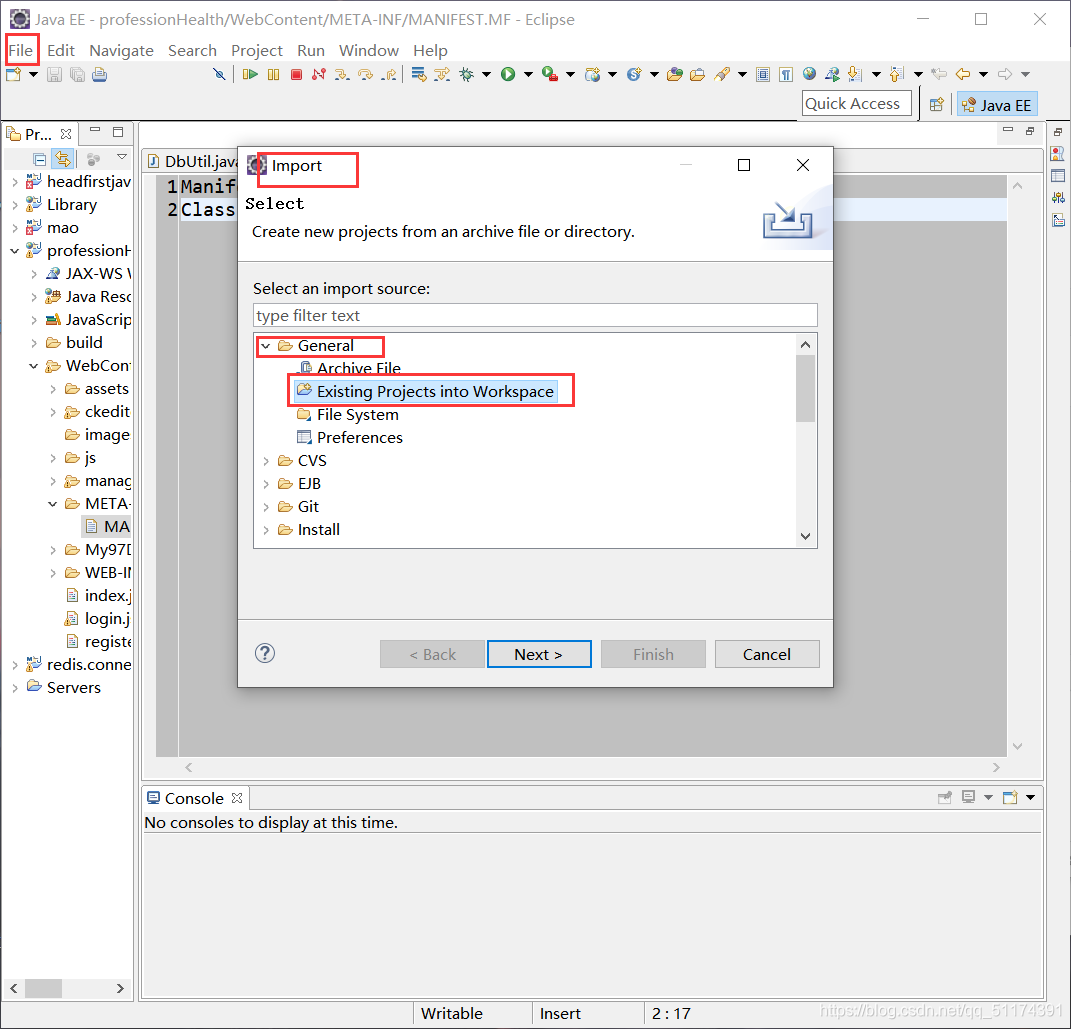Click the New wizard icon in toolbar
The width and height of the screenshot is (1071, 1029).
coord(13,74)
